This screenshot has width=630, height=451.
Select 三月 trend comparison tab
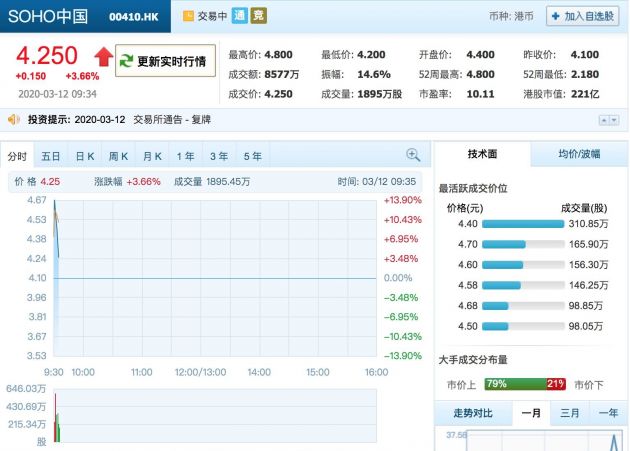click(569, 413)
